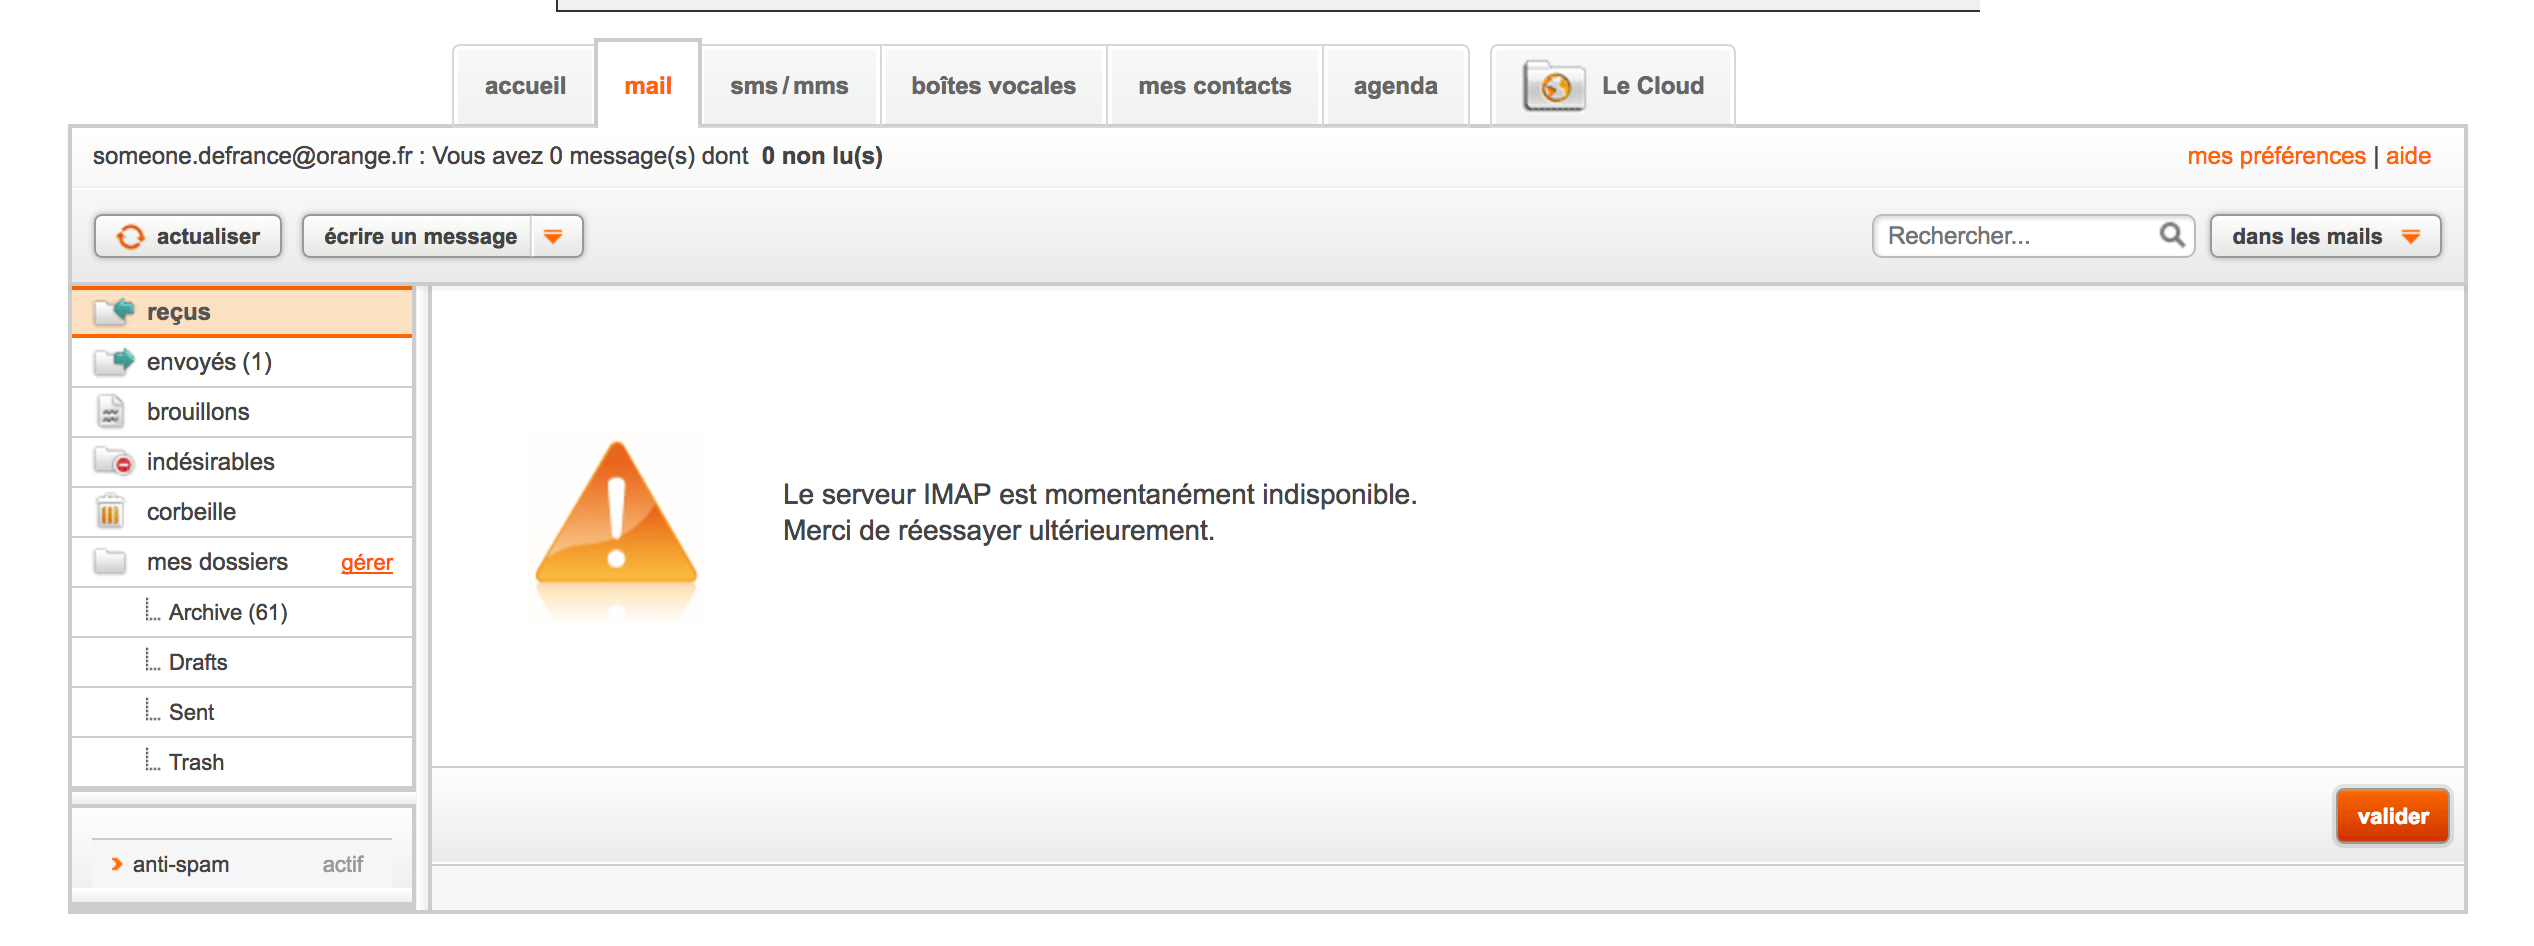Click the Le Cloud globe icon
The image size is (2534, 946).
tap(1554, 87)
